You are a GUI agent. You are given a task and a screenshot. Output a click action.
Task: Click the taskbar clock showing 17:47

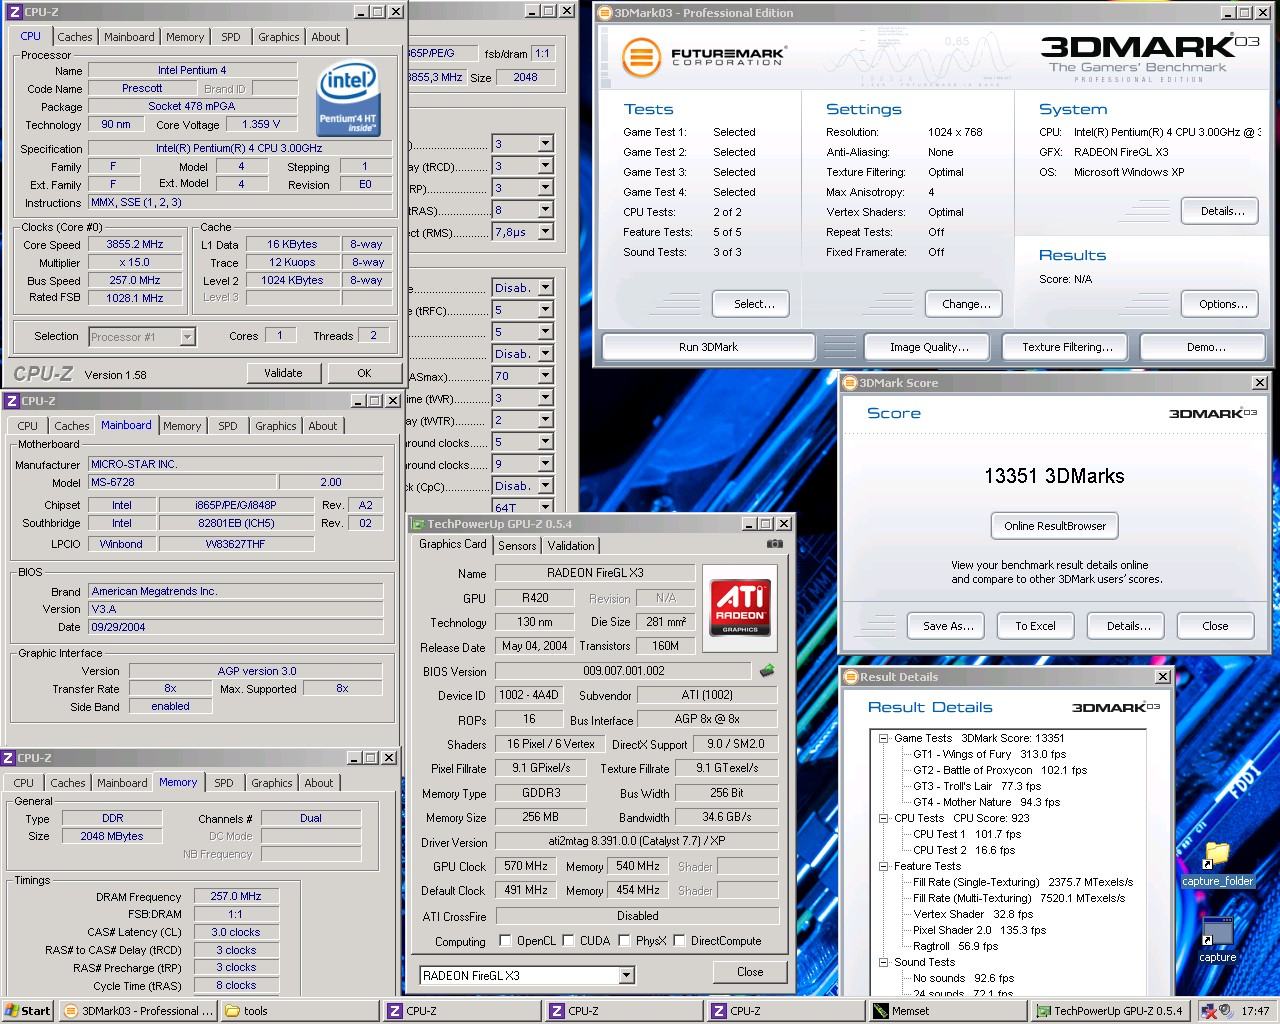[x=1255, y=1011]
